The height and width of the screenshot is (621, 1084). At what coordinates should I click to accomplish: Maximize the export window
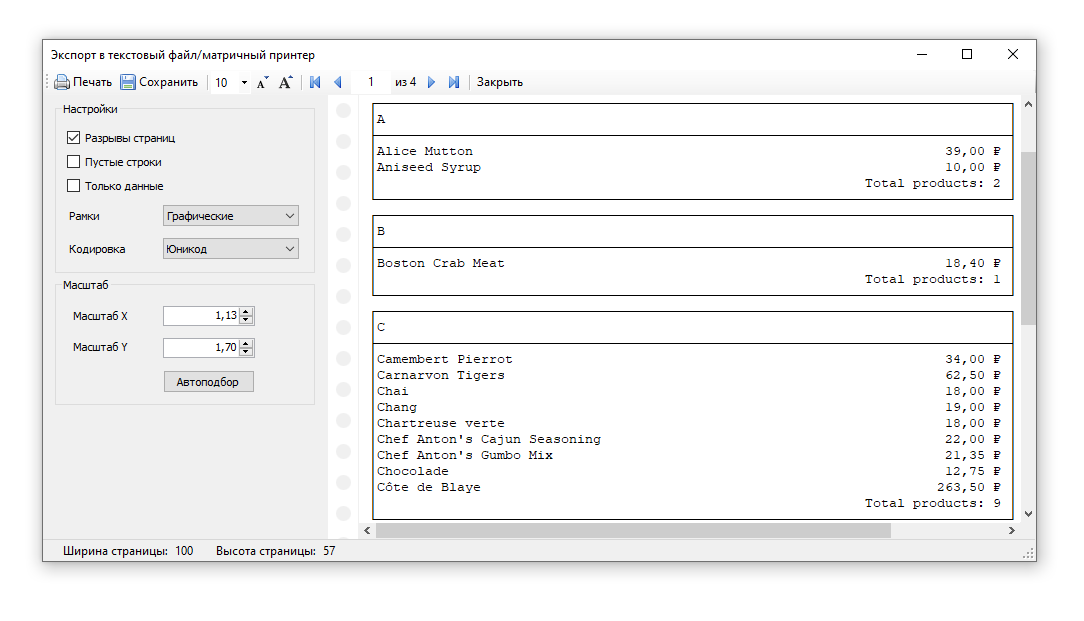coord(967,55)
